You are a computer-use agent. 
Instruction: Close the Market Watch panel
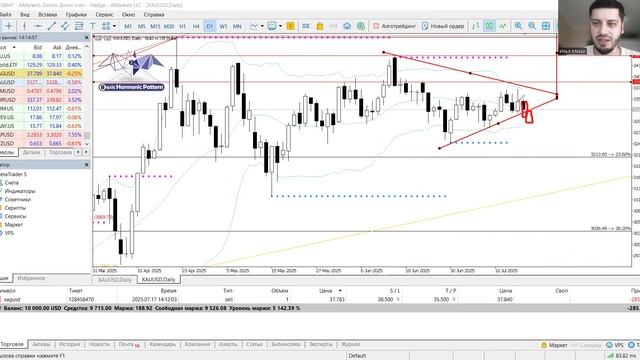tap(87, 38)
